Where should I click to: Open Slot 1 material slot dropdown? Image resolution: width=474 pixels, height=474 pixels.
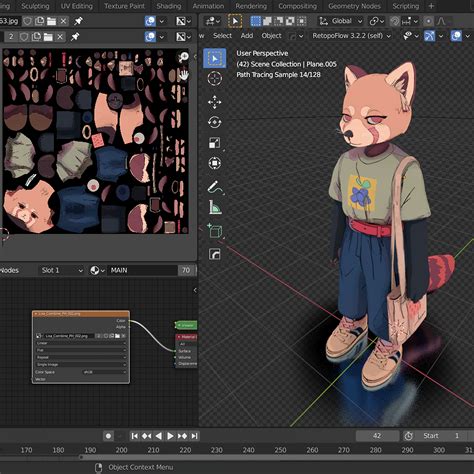point(61,270)
